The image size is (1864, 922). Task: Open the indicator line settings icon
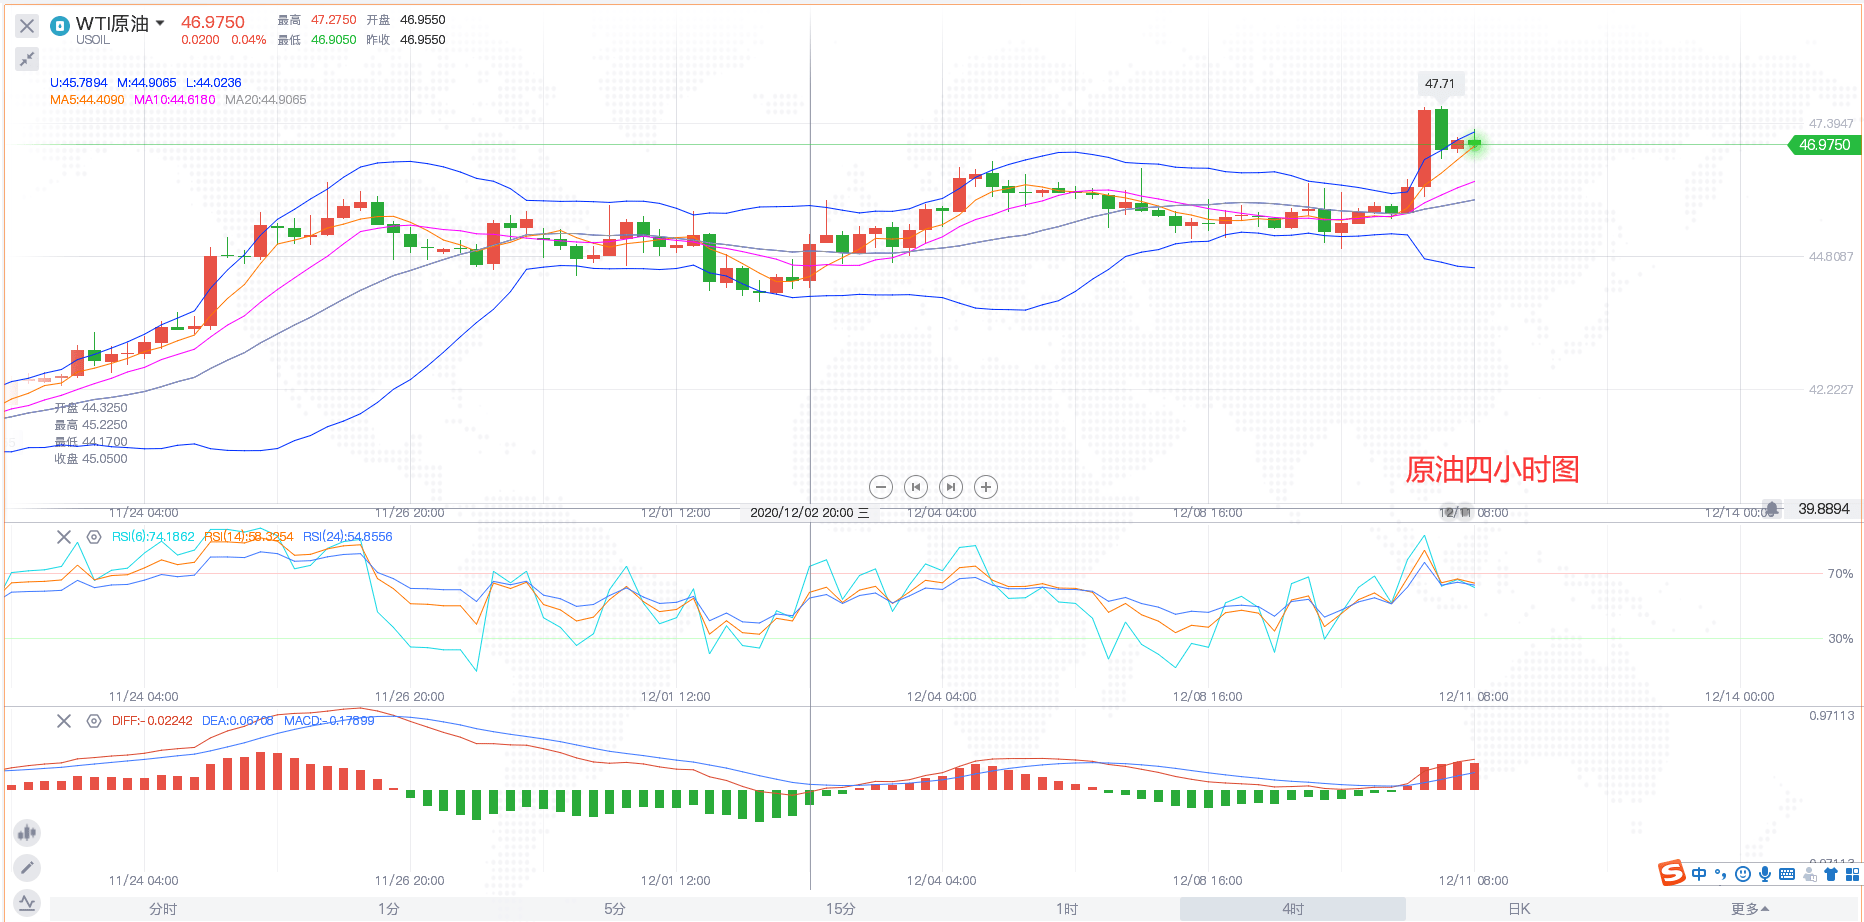[x=27, y=903]
